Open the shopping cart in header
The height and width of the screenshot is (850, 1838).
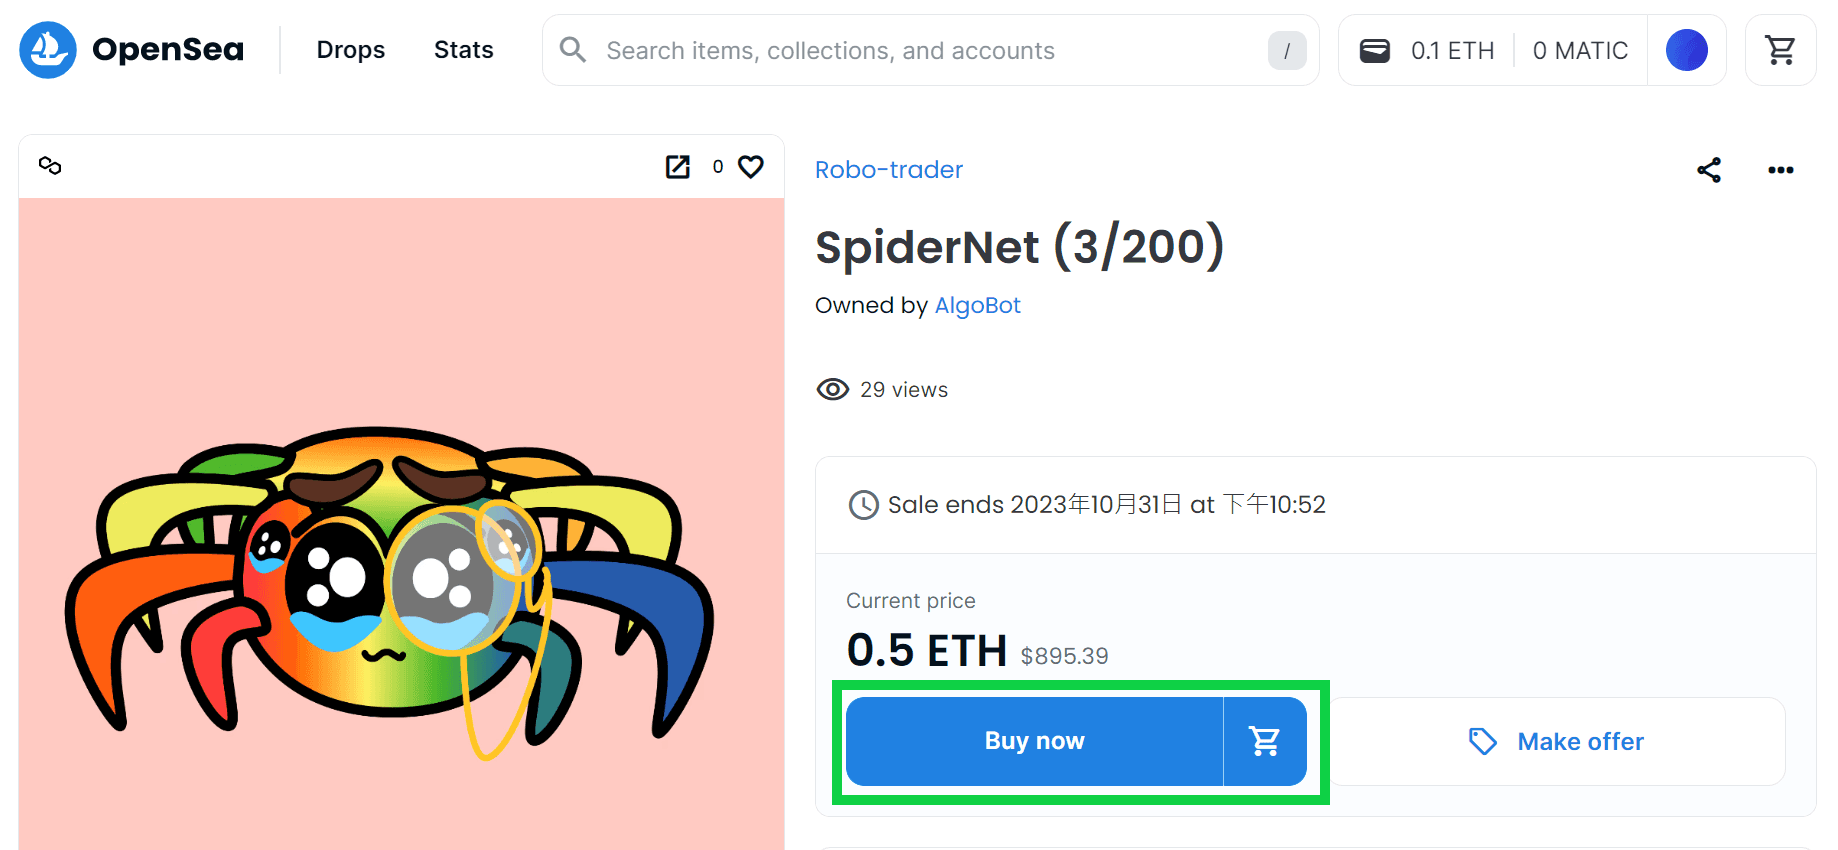tap(1780, 50)
